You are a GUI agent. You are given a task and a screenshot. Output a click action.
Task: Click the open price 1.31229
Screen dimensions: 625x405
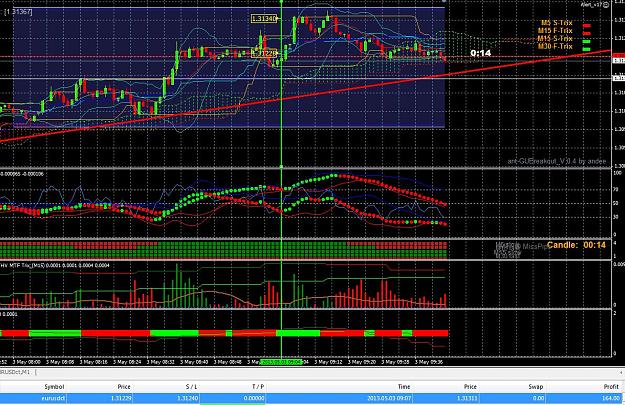point(120,398)
